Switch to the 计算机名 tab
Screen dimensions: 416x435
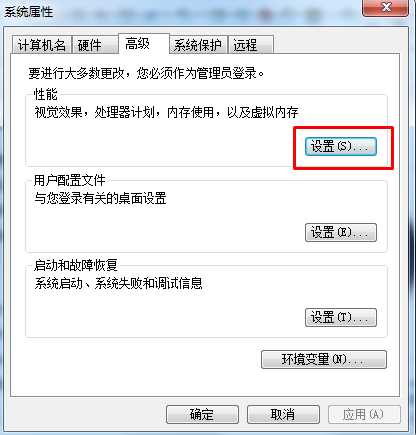click(x=42, y=45)
